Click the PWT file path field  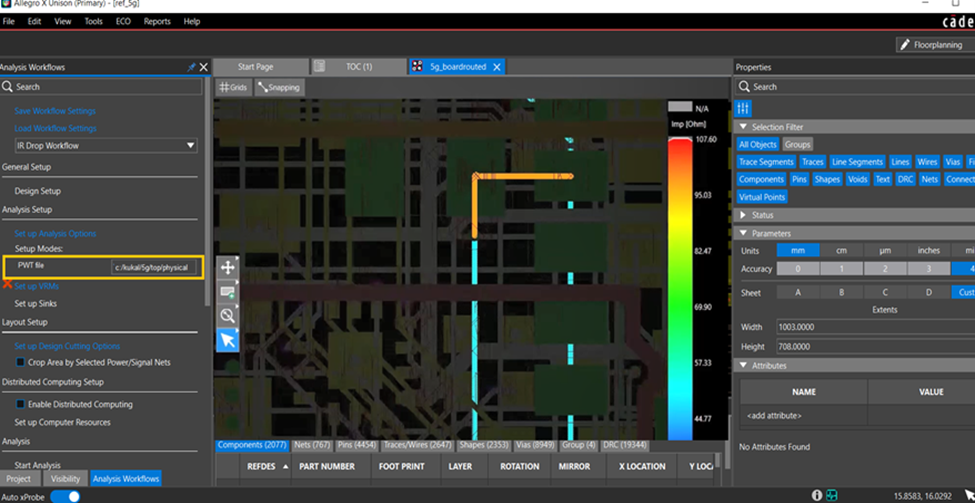point(154,267)
